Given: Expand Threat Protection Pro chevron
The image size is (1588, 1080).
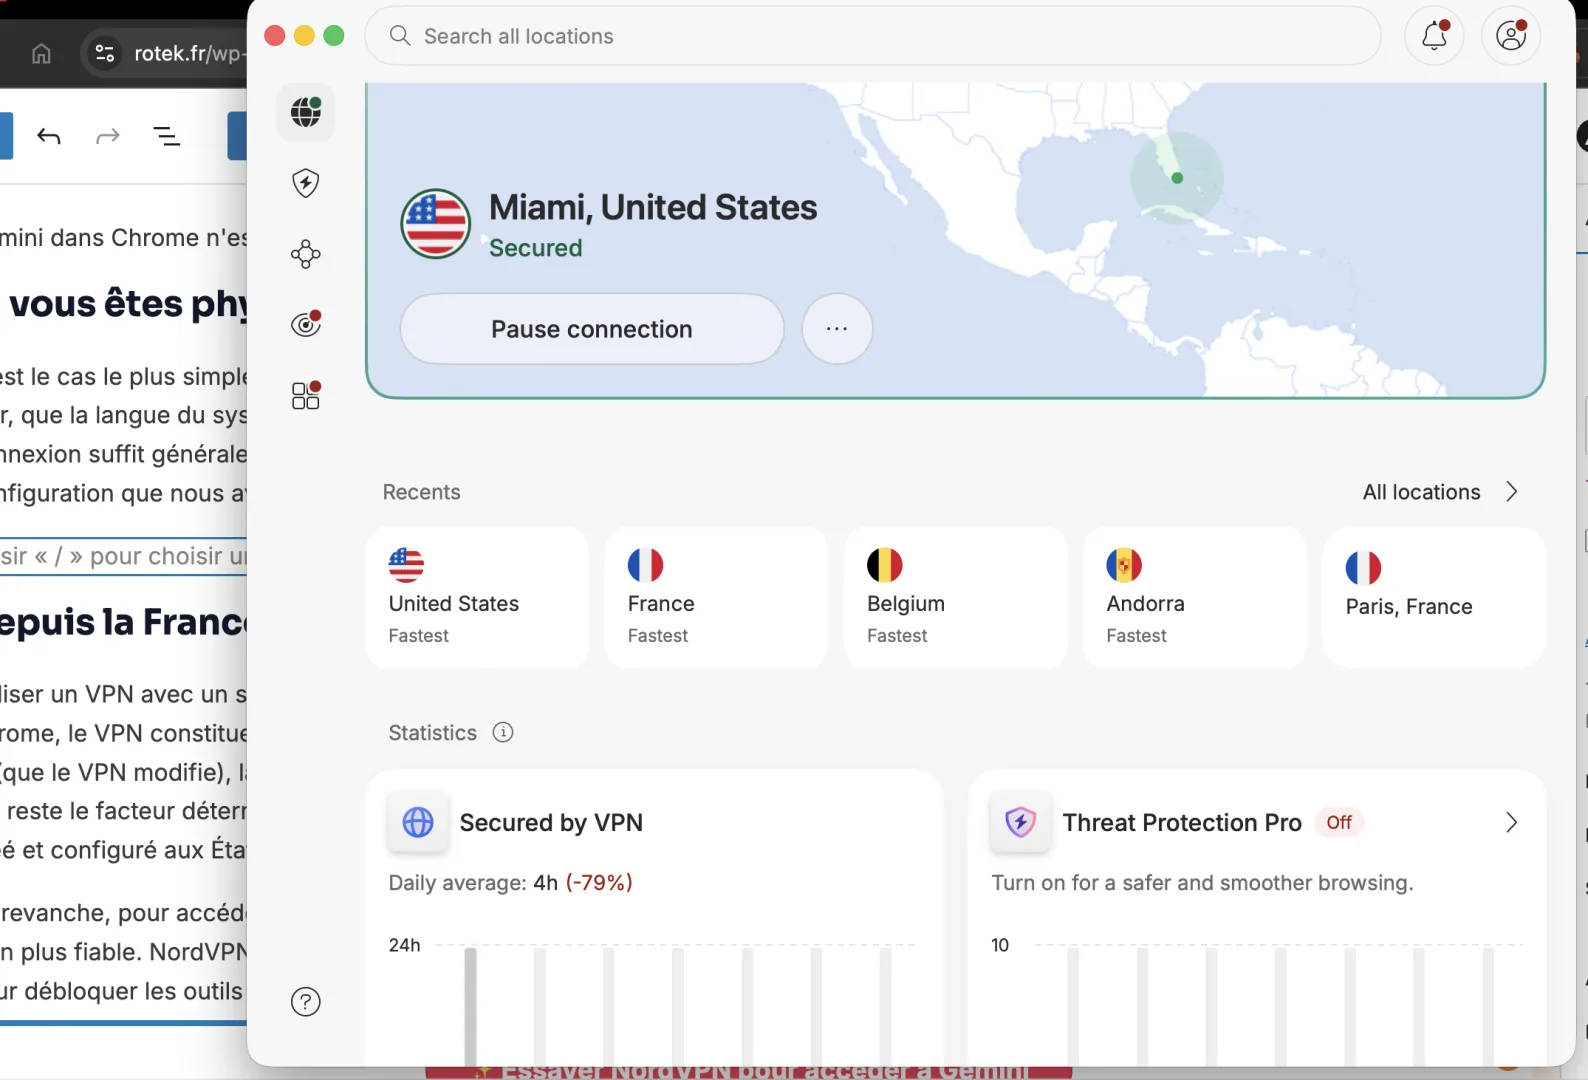Looking at the screenshot, I should click(x=1512, y=823).
